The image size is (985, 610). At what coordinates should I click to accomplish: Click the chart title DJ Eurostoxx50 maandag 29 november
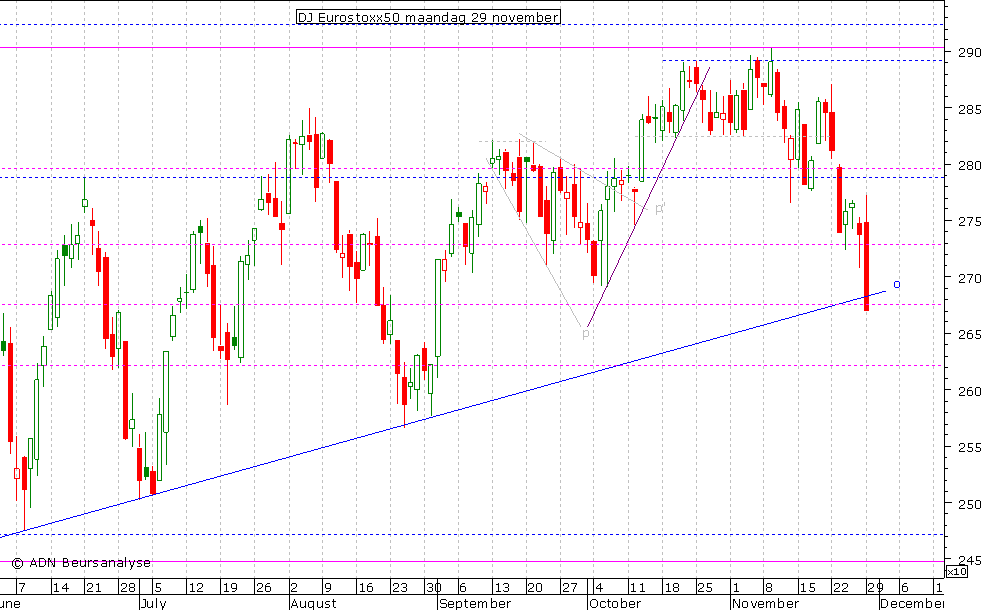click(428, 17)
